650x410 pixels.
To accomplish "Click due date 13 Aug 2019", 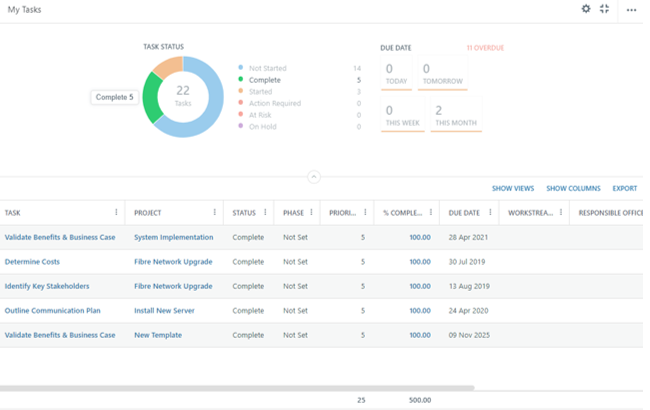I will [469, 286].
